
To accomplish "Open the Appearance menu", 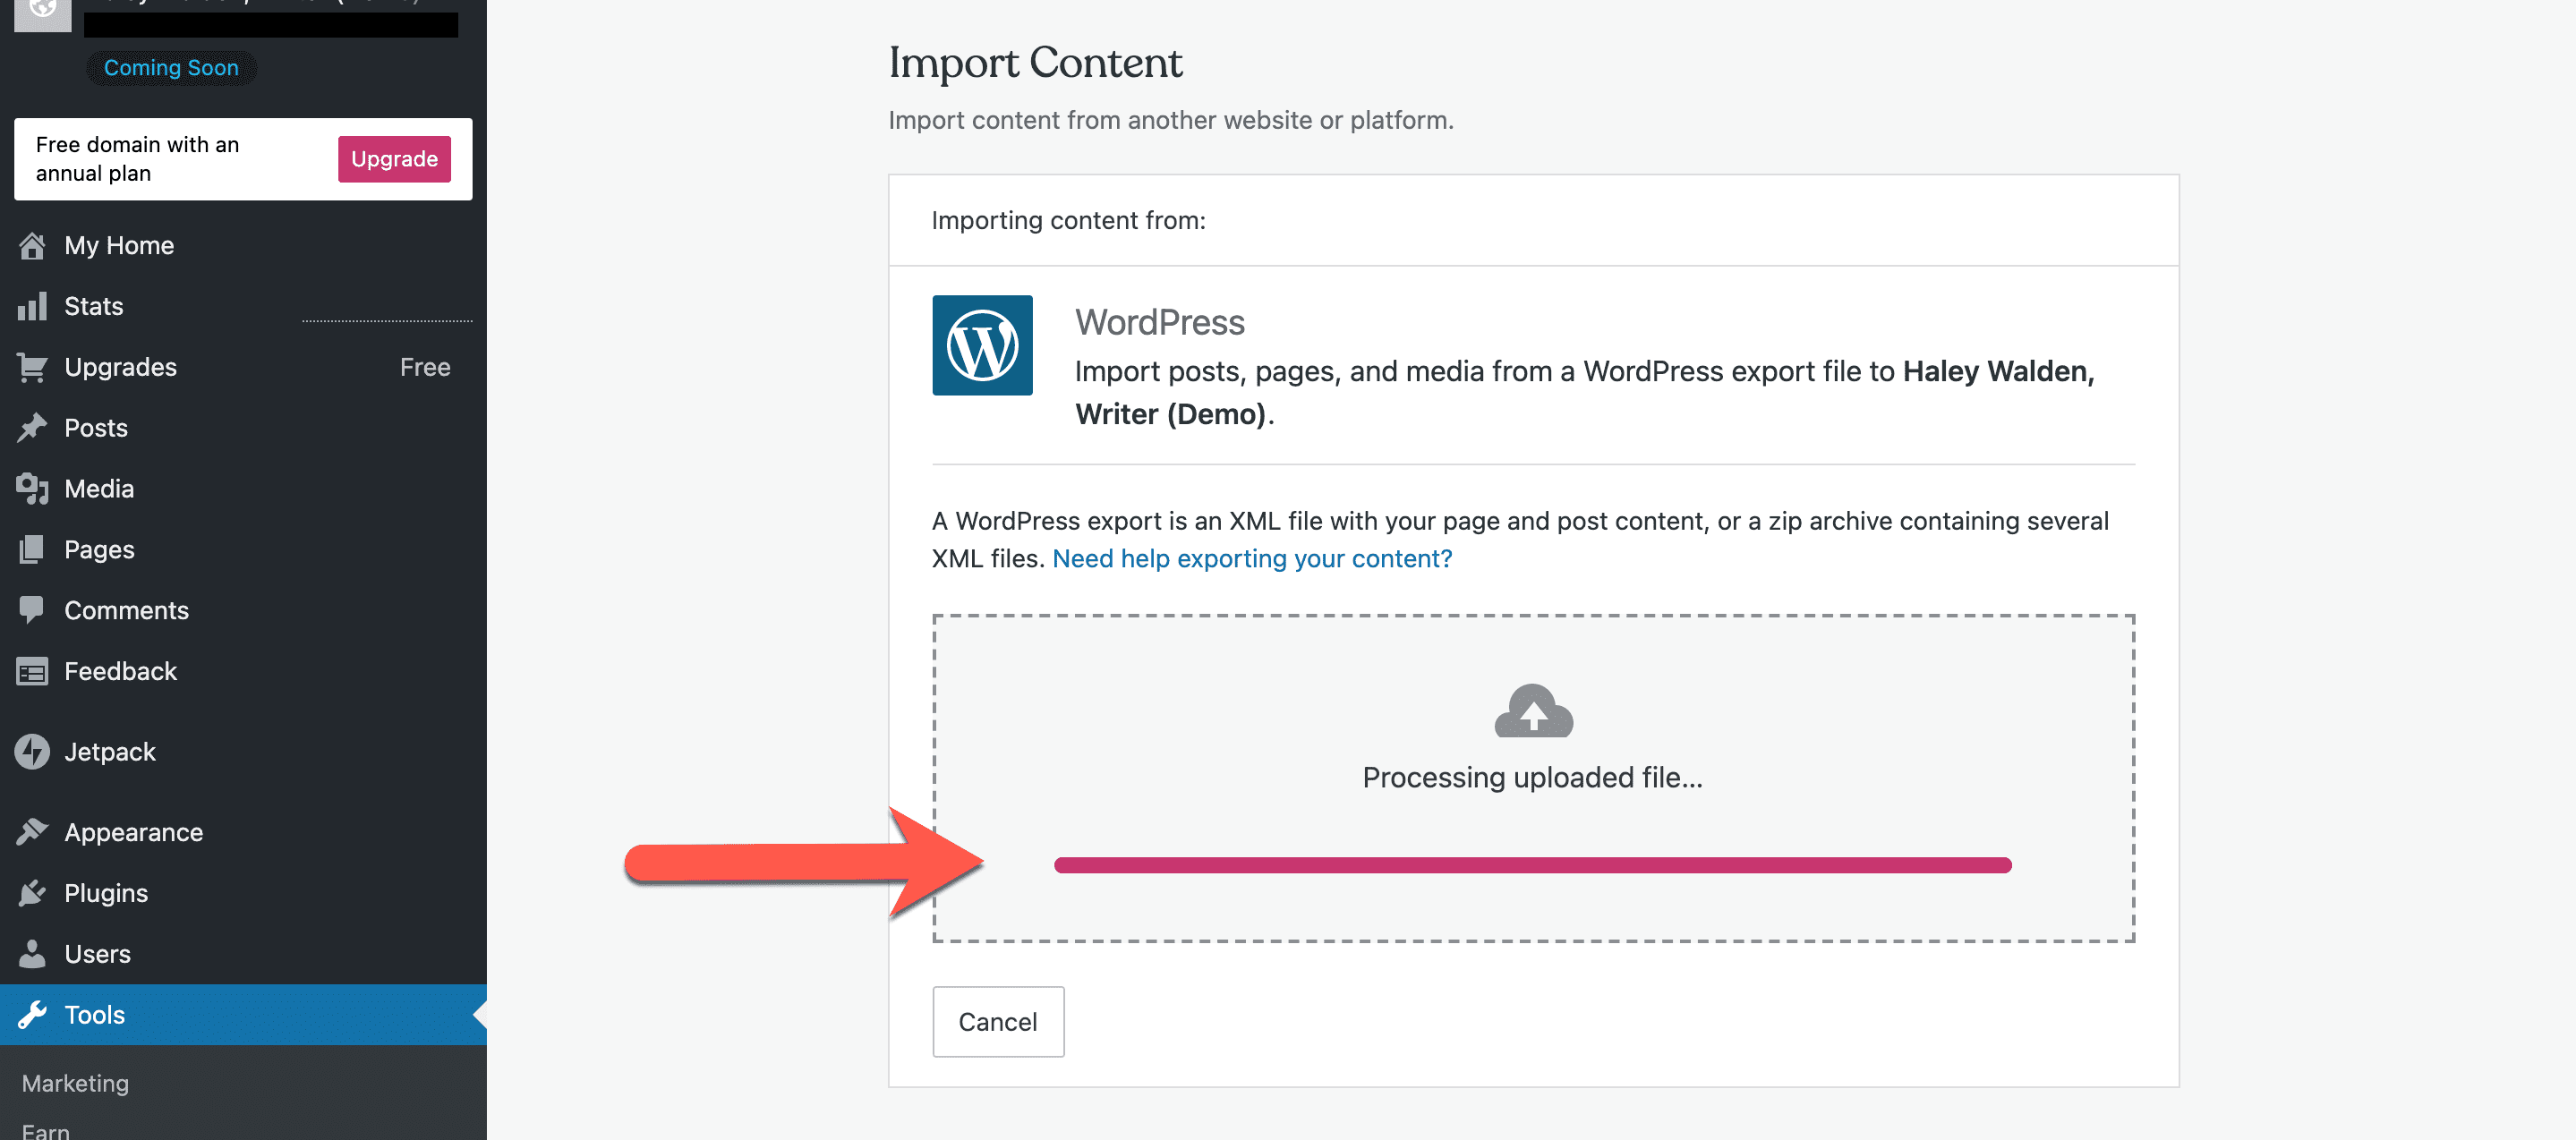I will tap(133, 832).
